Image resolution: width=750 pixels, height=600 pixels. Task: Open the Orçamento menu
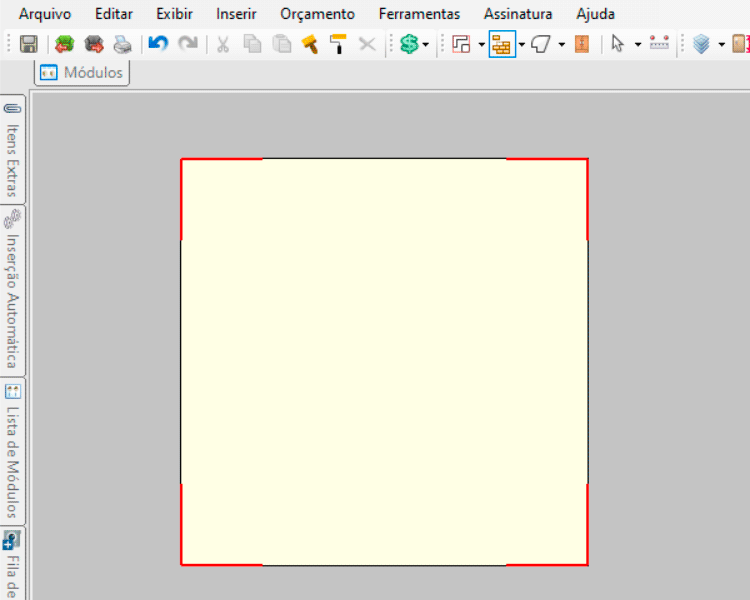[x=317, y=14]
